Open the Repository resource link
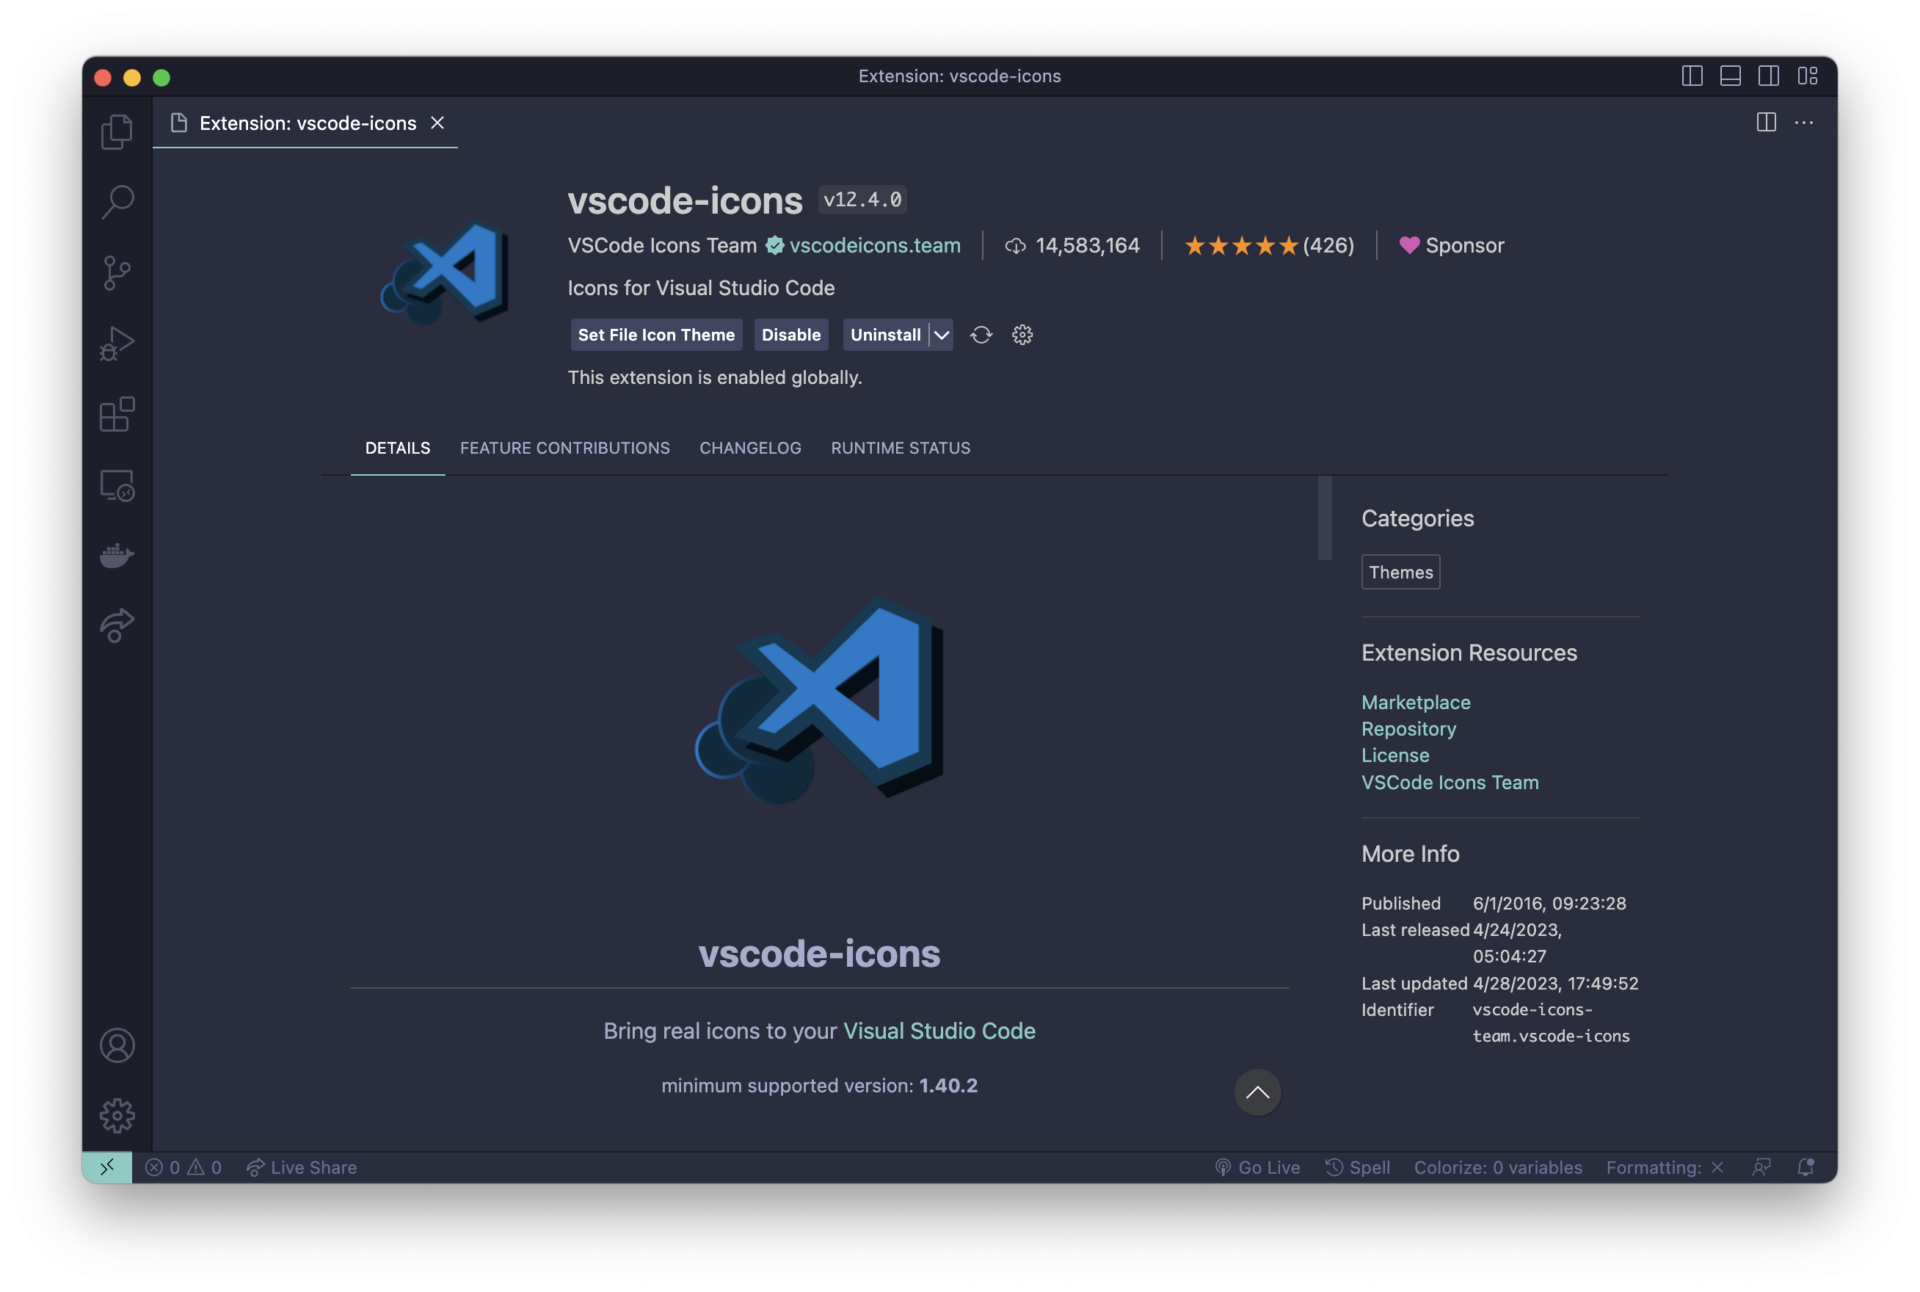The width and height of the screenshot is (1920, 1292). pos(1408,729)
